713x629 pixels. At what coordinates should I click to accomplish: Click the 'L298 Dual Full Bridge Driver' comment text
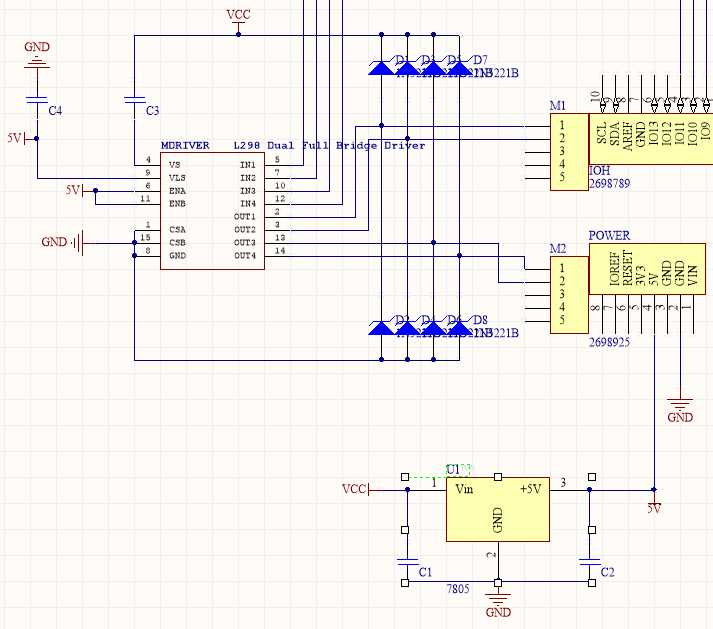click(330, 146)
